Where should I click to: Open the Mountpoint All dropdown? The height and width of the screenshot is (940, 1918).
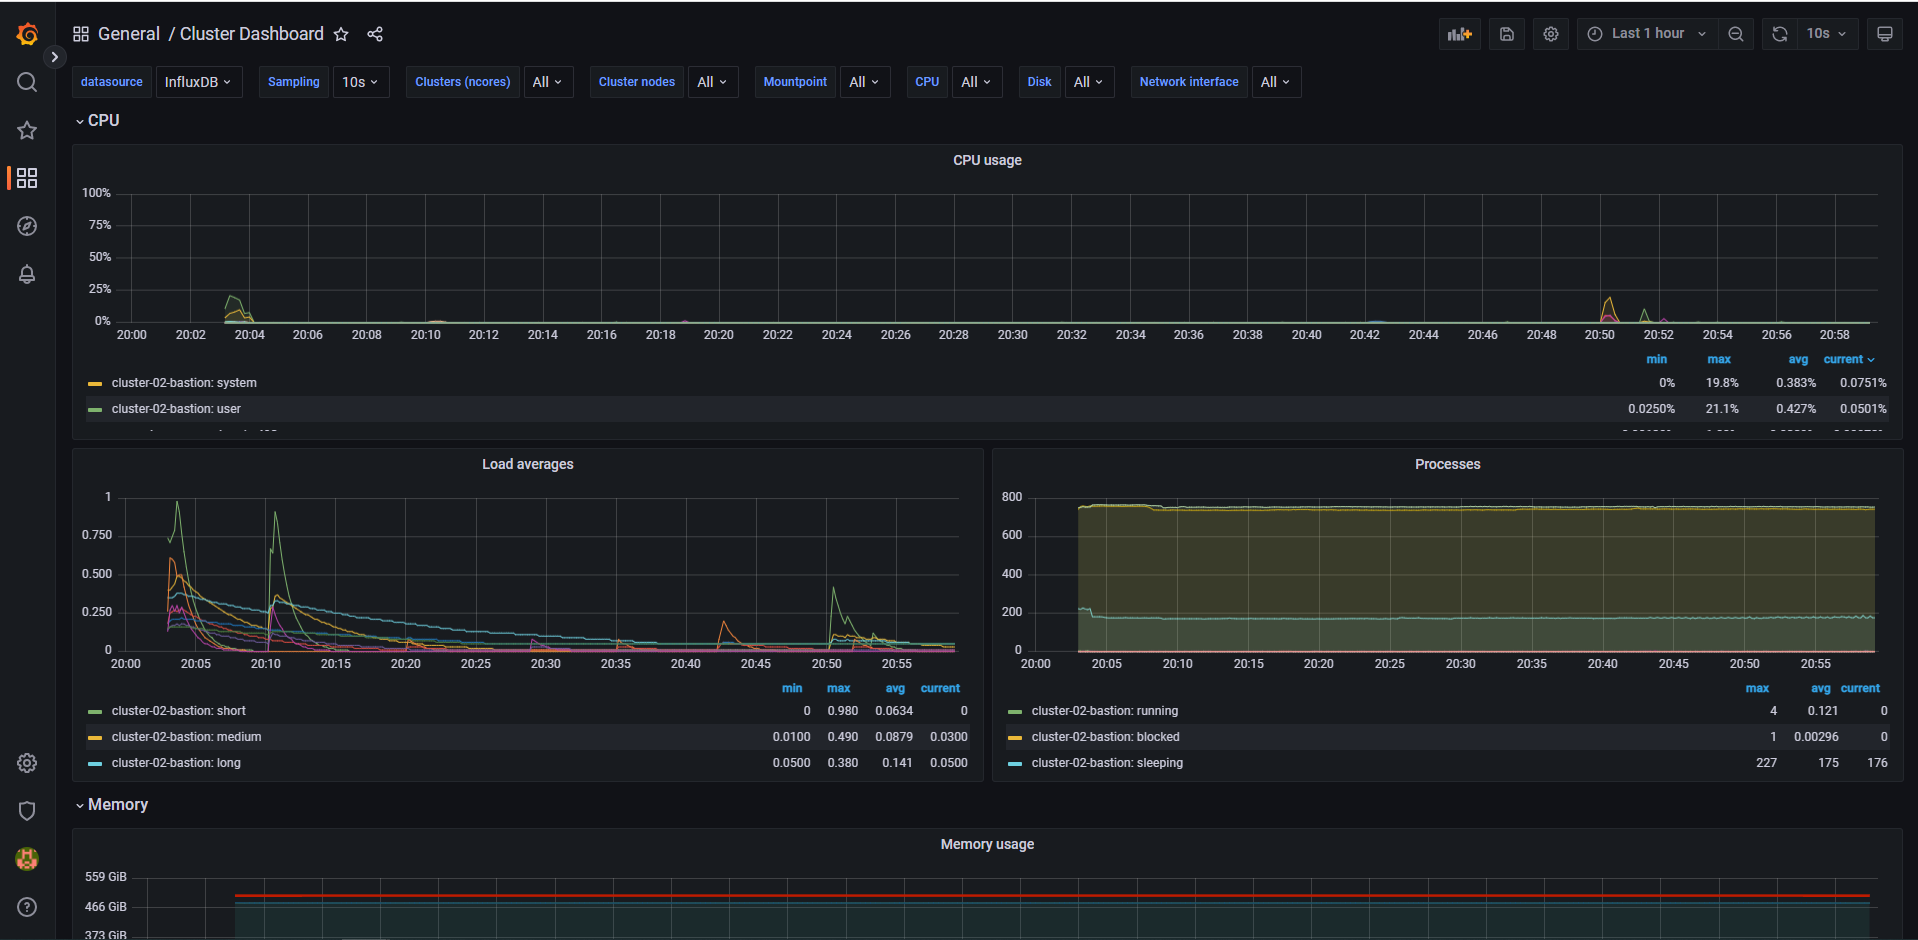pos(864,82)
